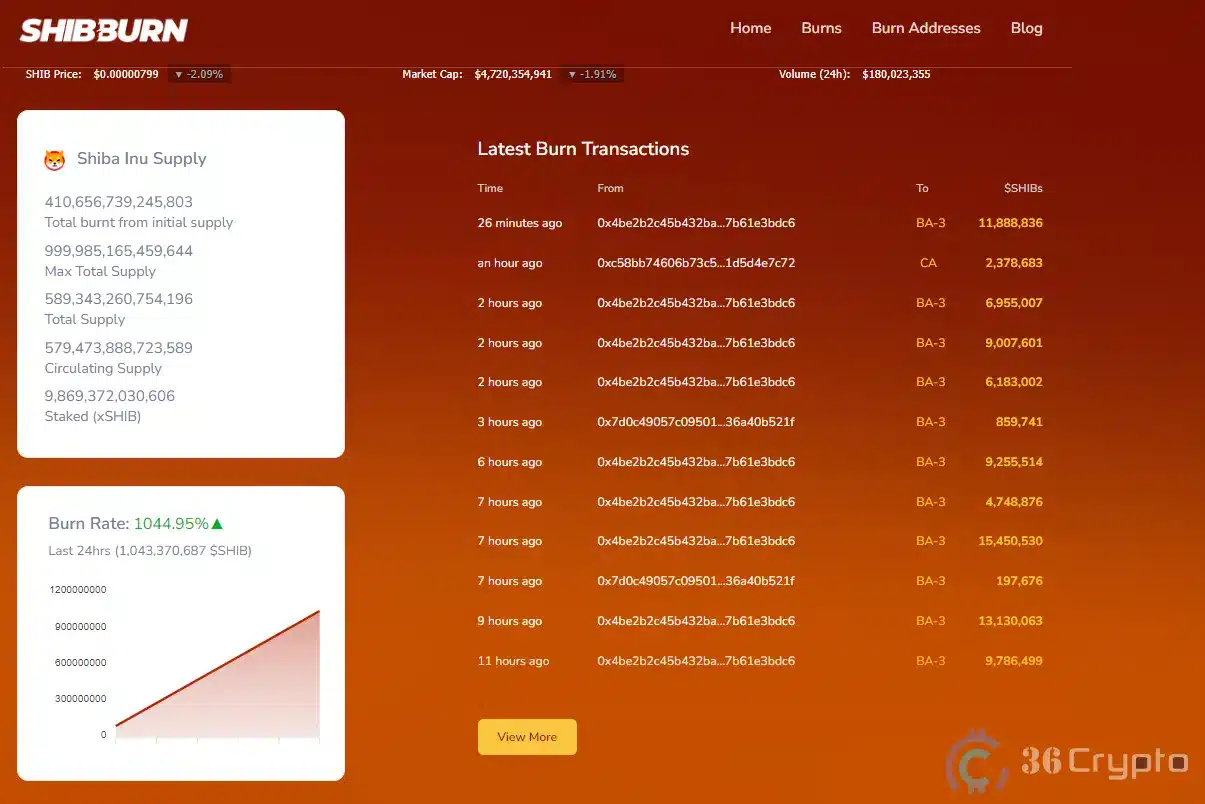Click the sender address in 6 hours ago row

click(x=696, y=462)
